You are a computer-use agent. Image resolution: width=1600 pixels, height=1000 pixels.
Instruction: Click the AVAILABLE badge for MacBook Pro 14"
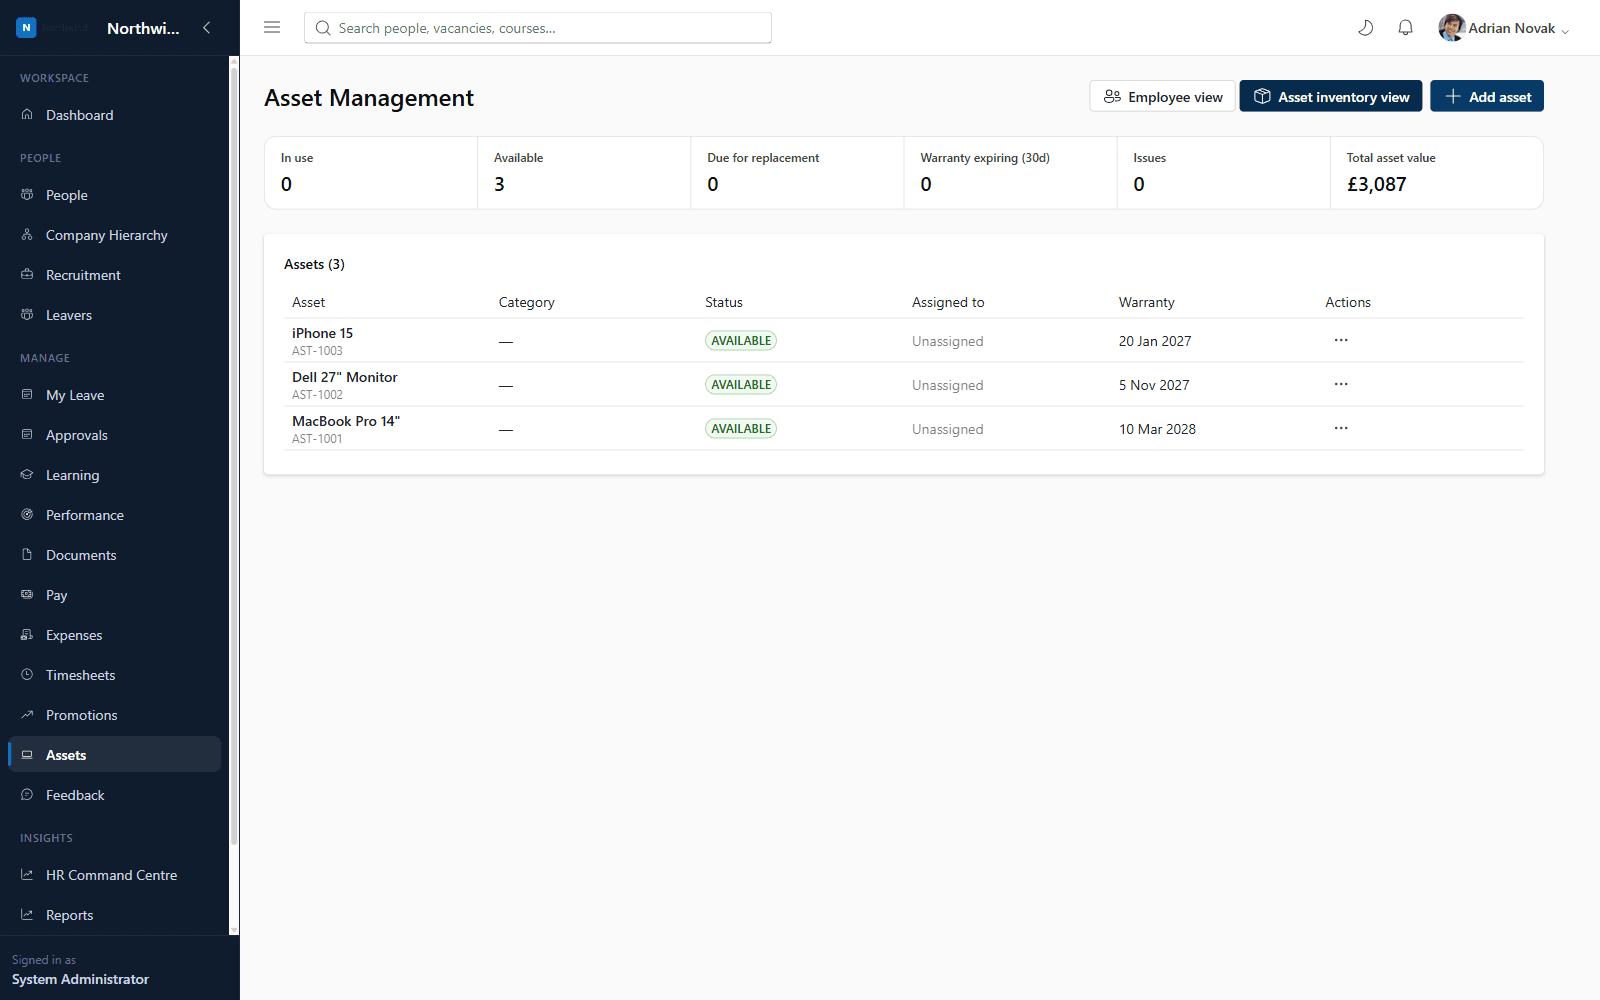(x=741, y=429)
